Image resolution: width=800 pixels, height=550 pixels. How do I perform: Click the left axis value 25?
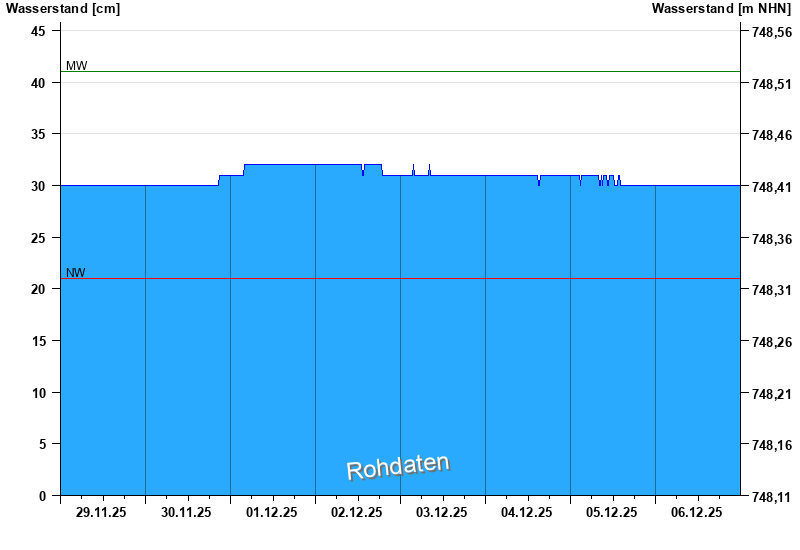click(38, 238)
